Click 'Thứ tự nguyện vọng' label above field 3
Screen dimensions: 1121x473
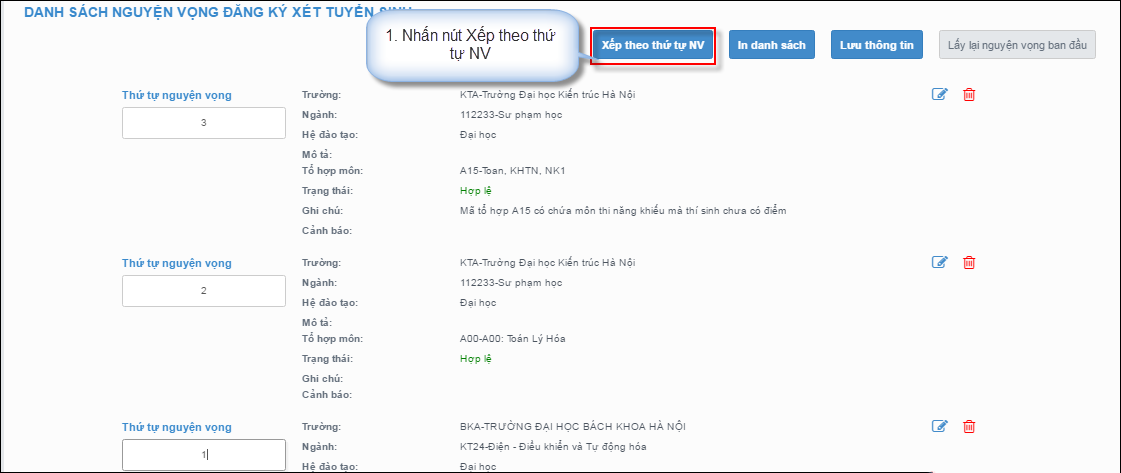coord(177,95)
